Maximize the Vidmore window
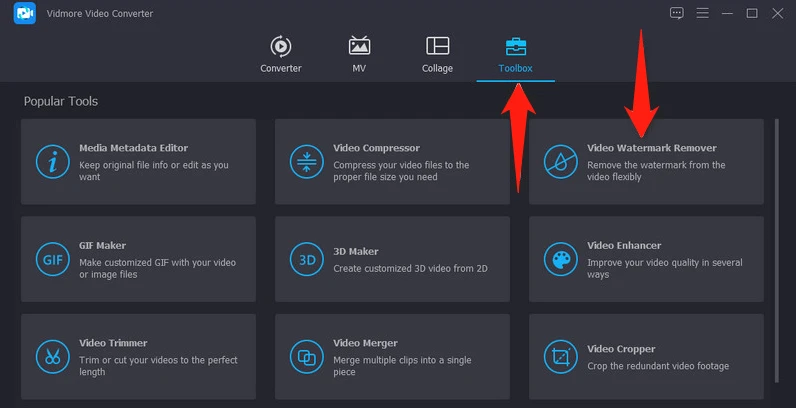The image size is (796, 408). tap(752, 13)
